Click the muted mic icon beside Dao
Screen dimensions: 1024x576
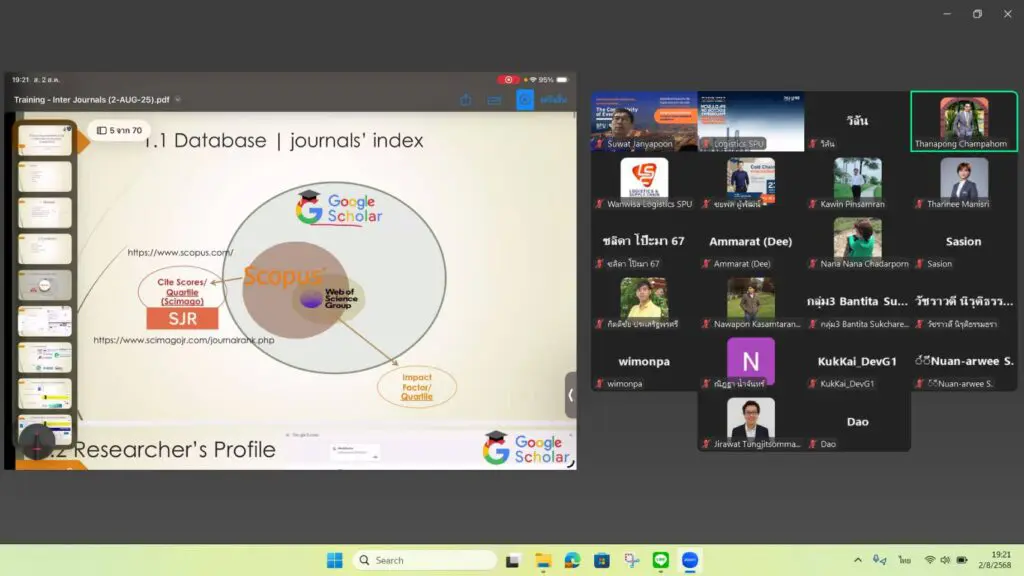pyautogui.click(x=812, y=444)
